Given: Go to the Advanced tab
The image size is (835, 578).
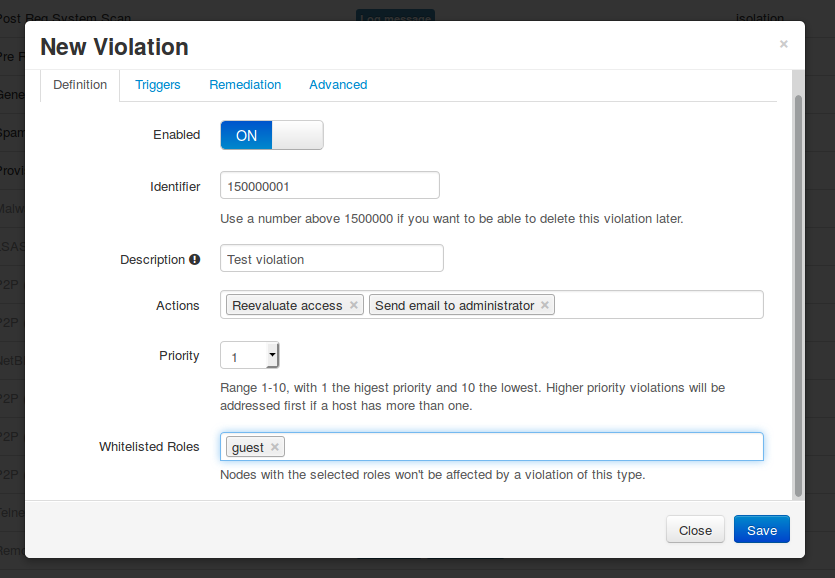Looking at the screenshot, I should click(338, 85).
